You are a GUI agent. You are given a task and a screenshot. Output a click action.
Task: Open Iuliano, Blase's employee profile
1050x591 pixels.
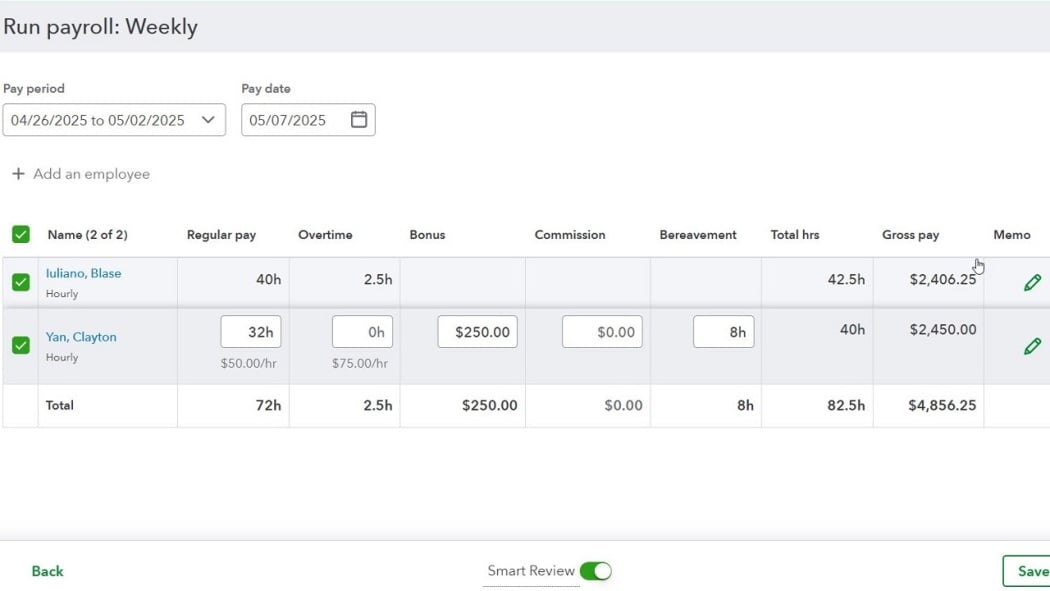click(84, 272)
